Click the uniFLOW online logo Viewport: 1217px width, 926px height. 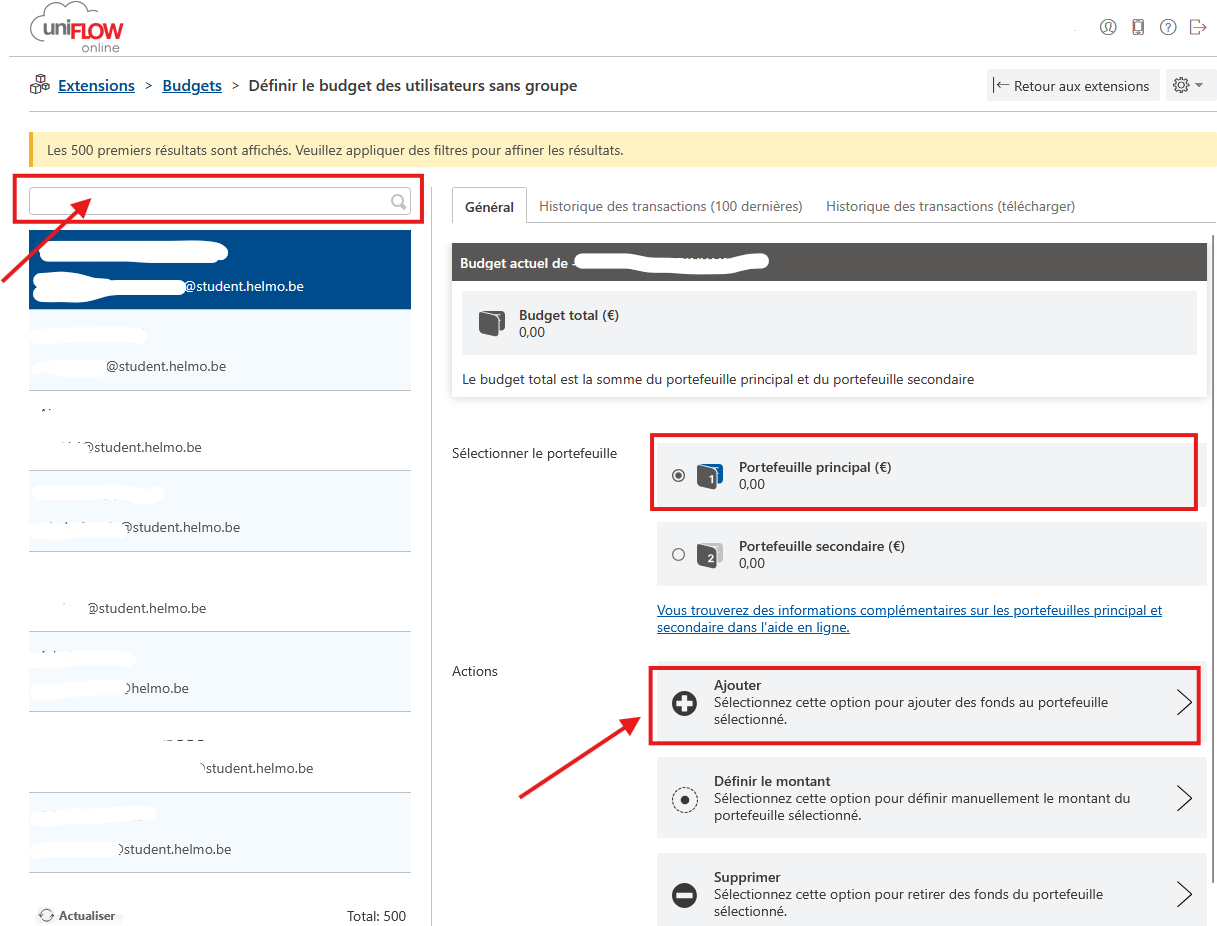pyautogui.click(x=77, y=29)
